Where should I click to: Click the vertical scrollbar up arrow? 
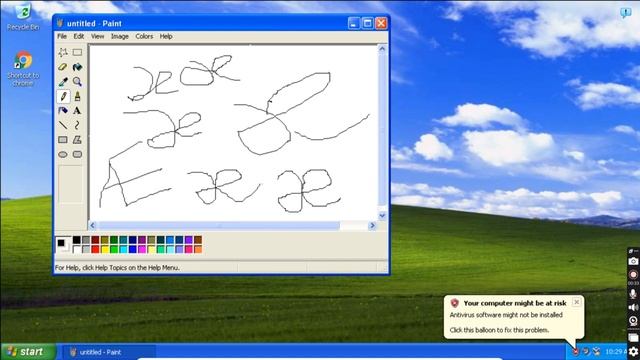point(382,49)
